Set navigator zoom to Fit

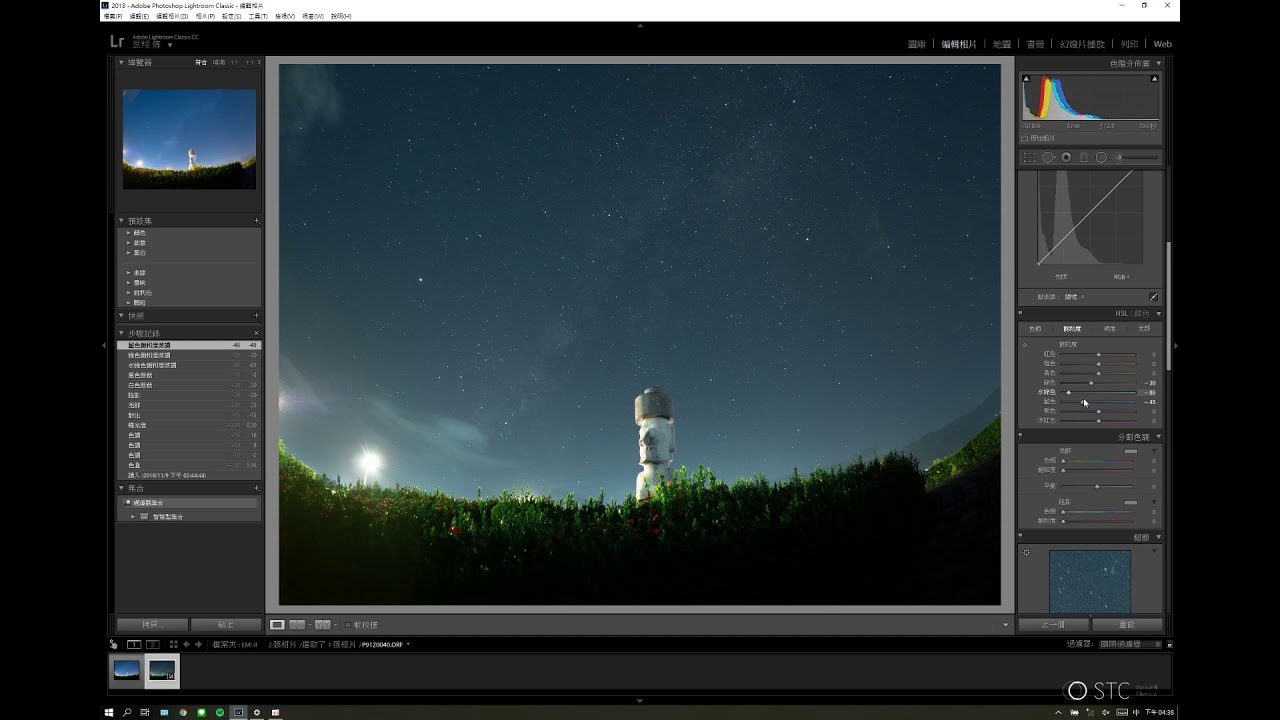(x=201, y=62)
